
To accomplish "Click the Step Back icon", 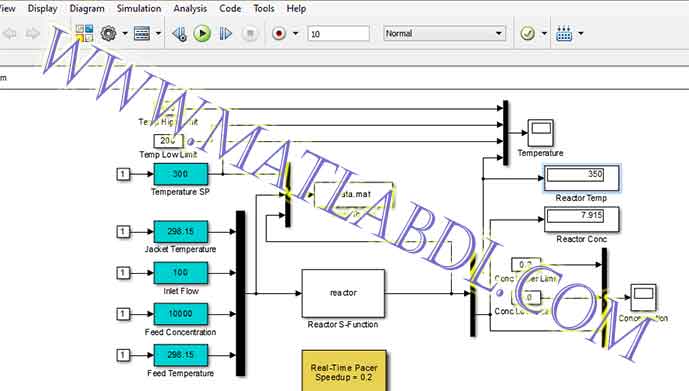I will pyautogui.click(x=179, y=33).
